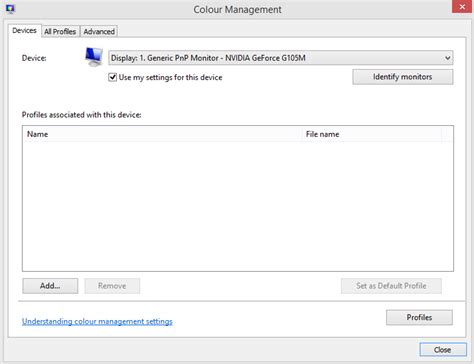
Task: Expand the device list using the chevron arrow
Action: coord(447,58)
